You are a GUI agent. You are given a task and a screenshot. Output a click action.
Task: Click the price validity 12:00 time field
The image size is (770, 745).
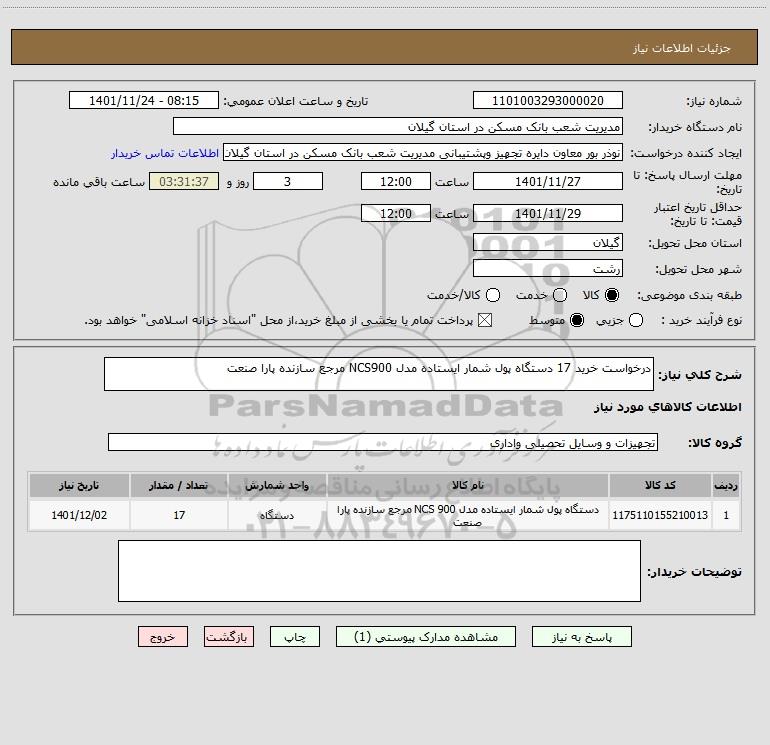point(396,213)
